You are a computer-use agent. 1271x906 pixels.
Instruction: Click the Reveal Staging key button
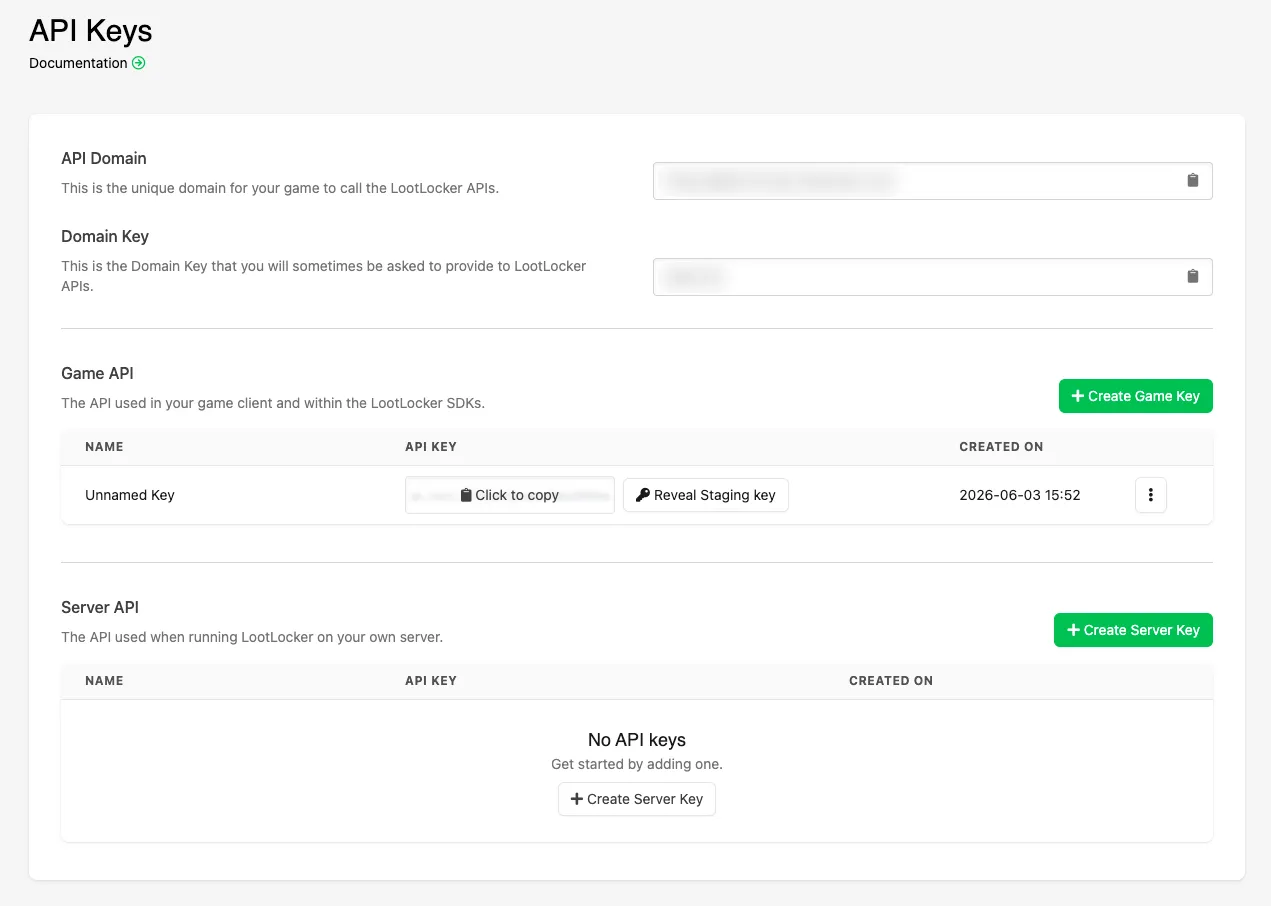click(x=706, y=495)
